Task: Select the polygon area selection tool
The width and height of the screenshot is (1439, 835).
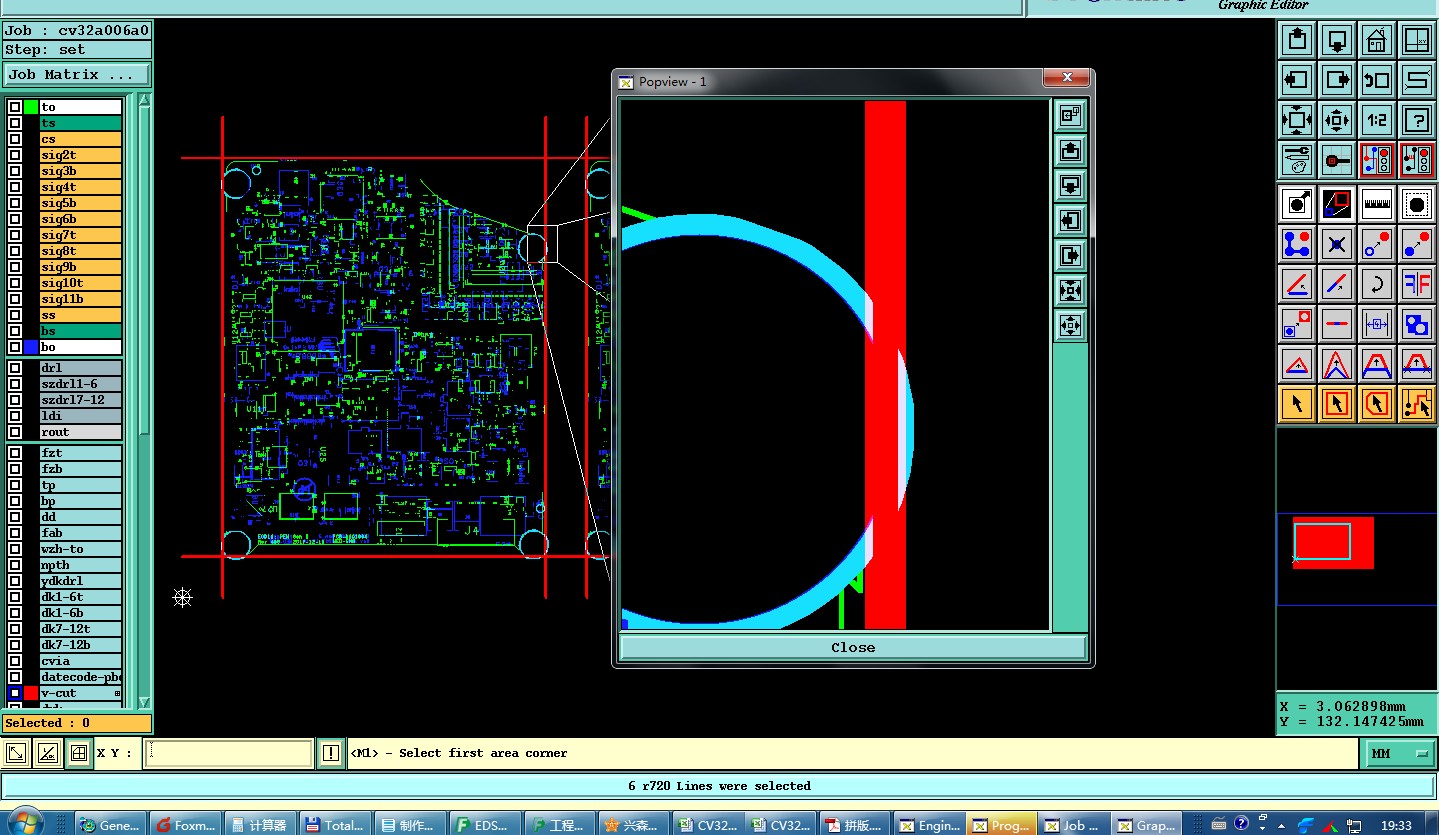Action: (x=1377, y=404)
